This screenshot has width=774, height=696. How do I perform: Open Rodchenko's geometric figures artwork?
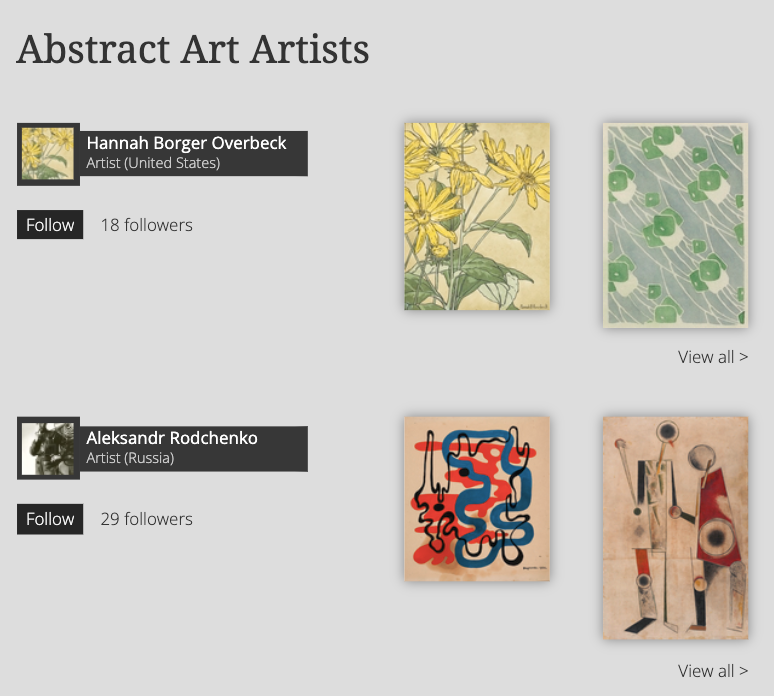tap(675, 527)
